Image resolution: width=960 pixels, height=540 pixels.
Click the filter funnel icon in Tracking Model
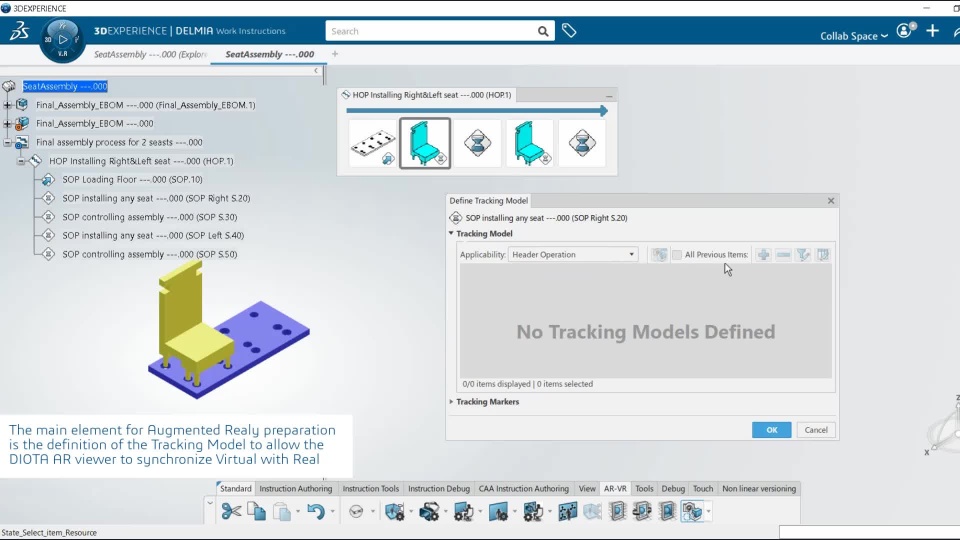tap(803, 255)
